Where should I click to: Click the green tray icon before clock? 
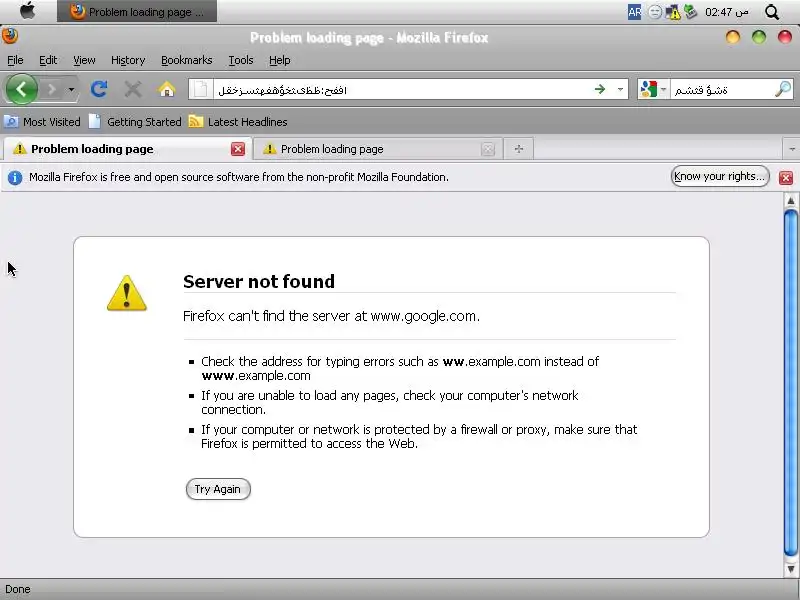point(690,11)
